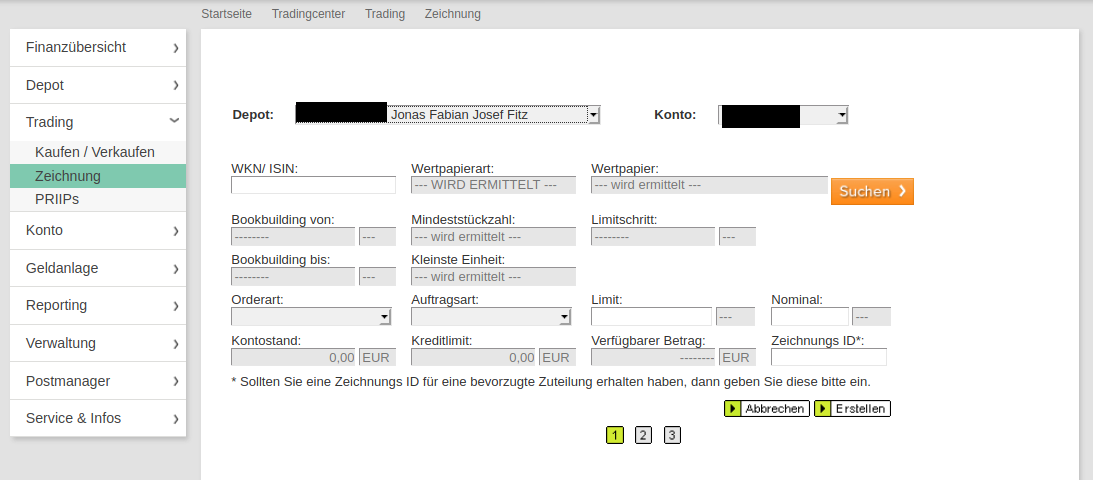Open the Konto selection dropdown

pos(783,115)
